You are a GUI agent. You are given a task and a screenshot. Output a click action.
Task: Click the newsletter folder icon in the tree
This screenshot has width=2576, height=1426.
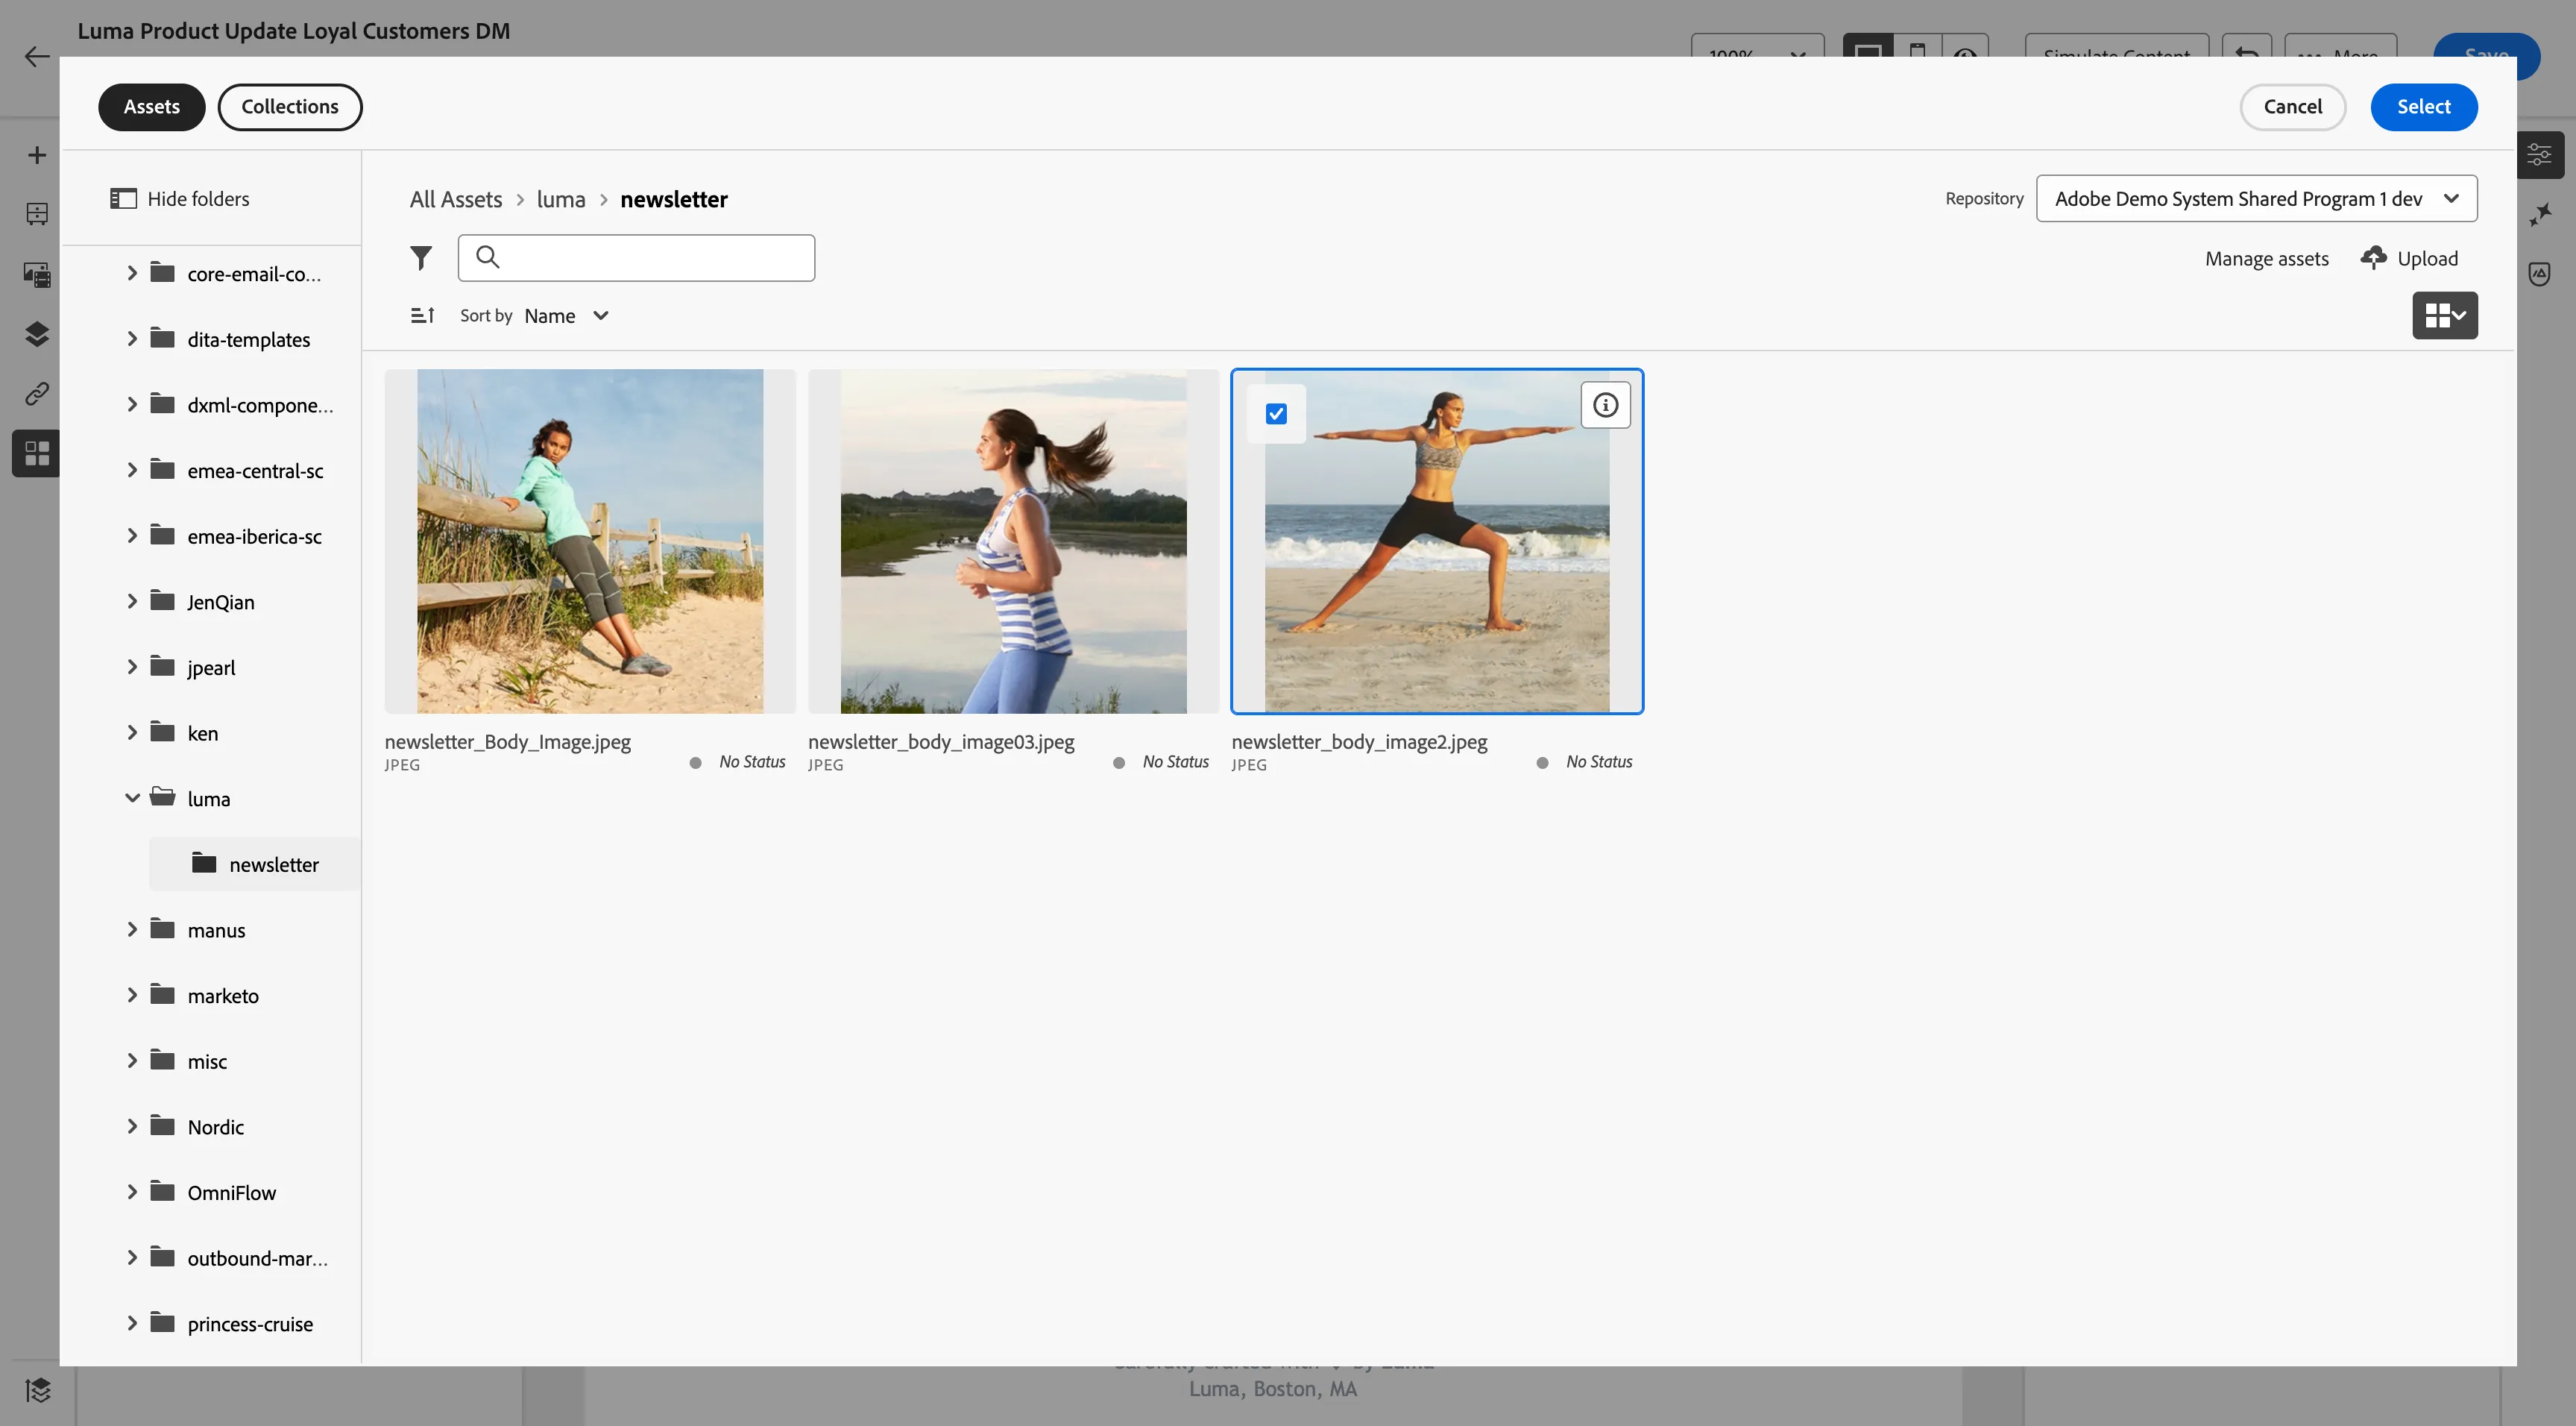(x=204, y=863)
